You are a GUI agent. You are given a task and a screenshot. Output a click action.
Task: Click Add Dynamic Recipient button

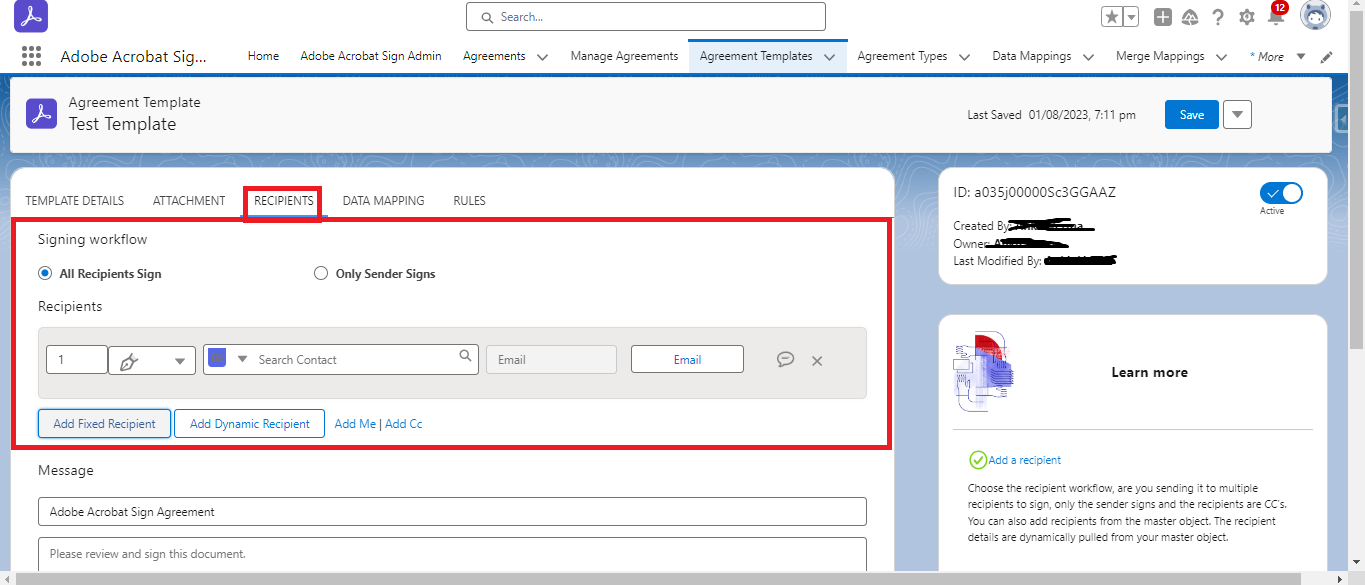click(x=250, y=424)
